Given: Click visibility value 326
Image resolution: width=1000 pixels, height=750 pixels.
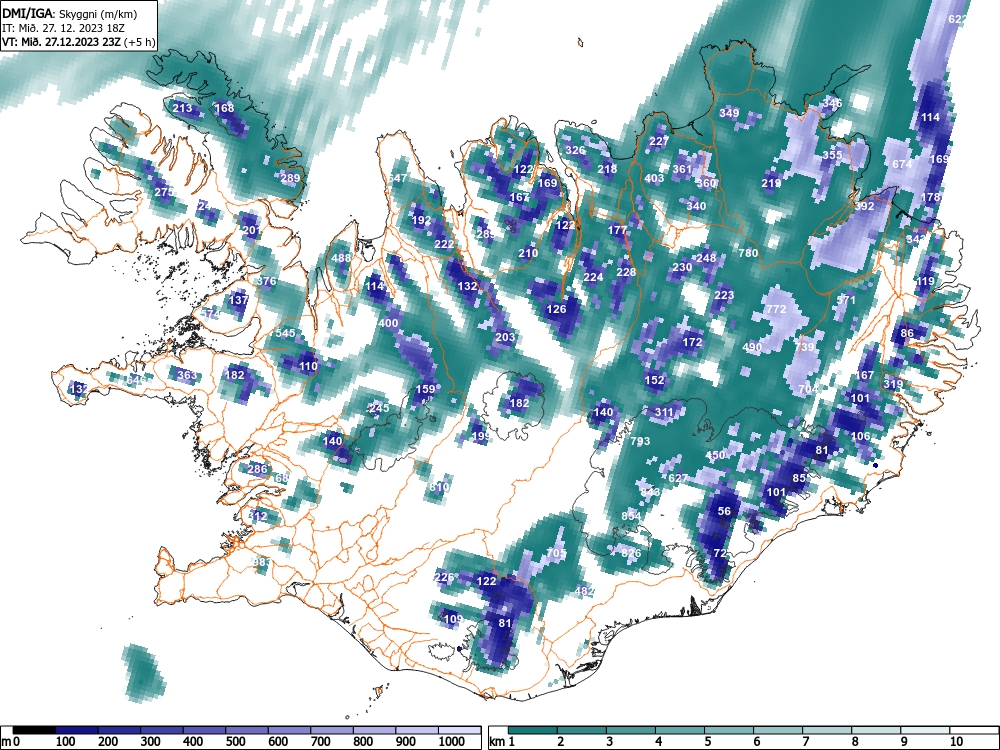Looking at the screenshot, I should pos(575,150).
